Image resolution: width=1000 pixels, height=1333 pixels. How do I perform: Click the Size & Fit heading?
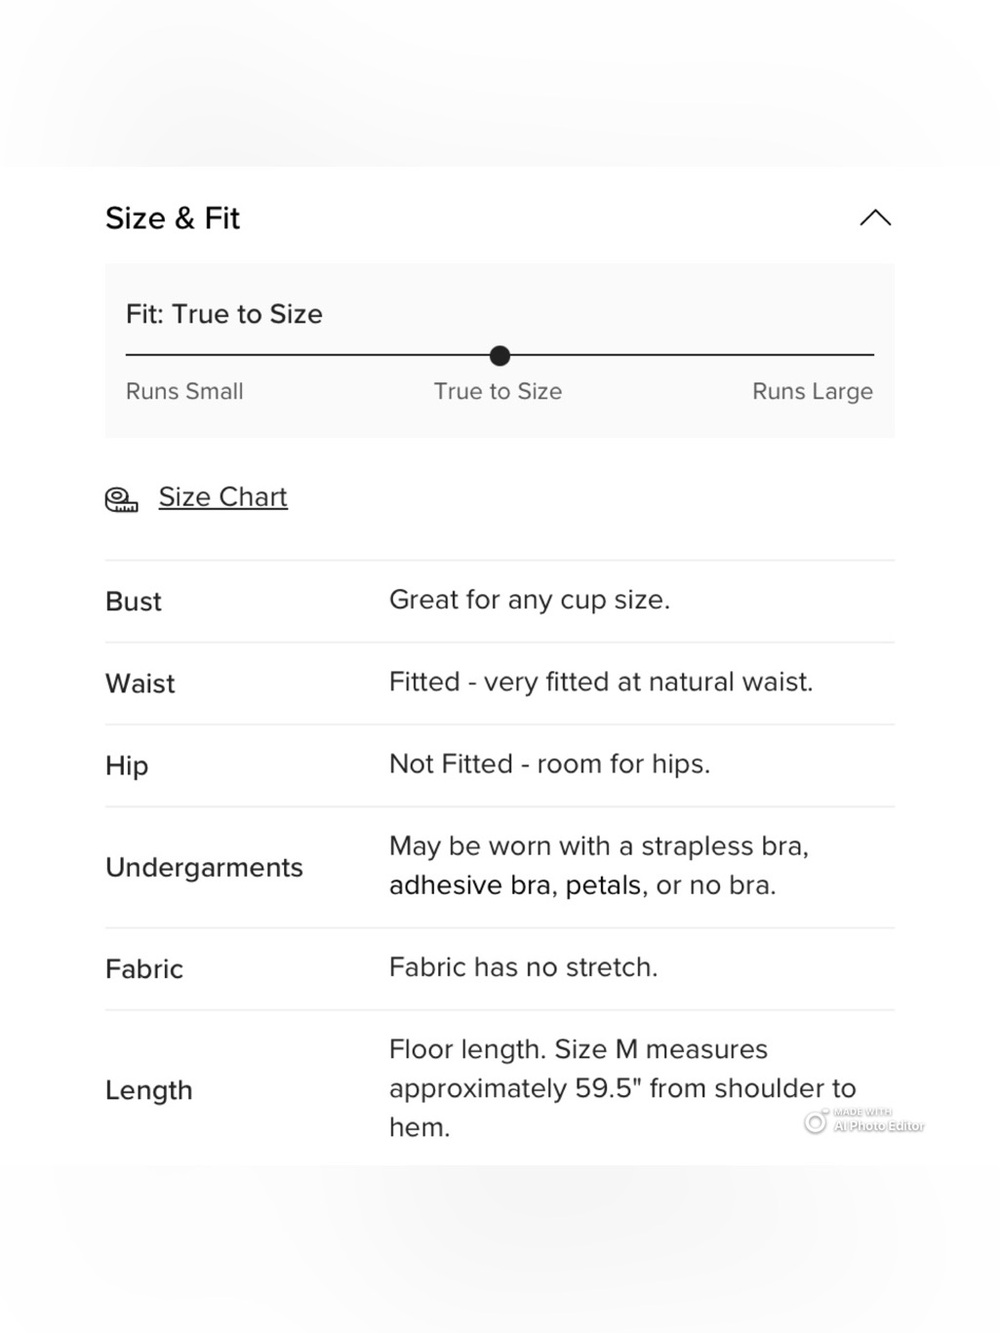pos(173,218)
